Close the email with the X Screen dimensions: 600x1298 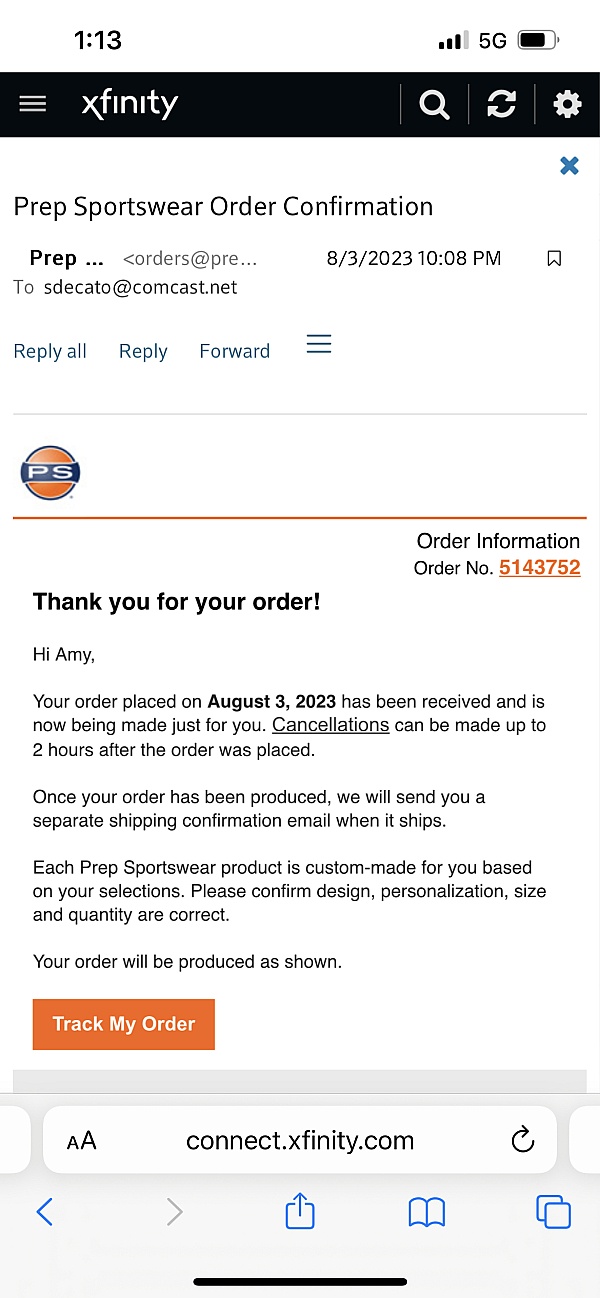pos(569,166)
